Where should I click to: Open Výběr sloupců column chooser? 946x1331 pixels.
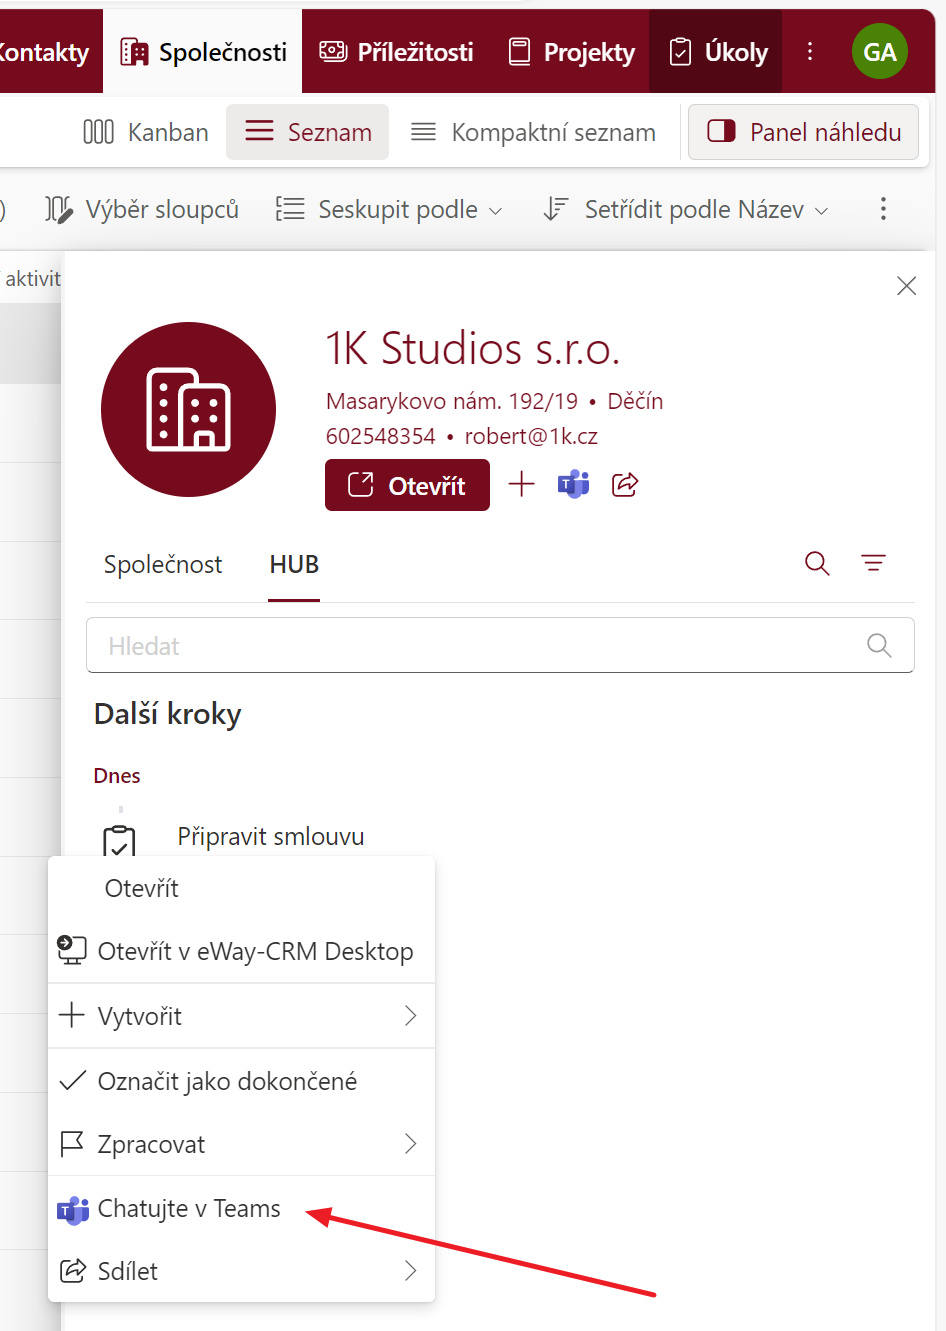(142, 209)
